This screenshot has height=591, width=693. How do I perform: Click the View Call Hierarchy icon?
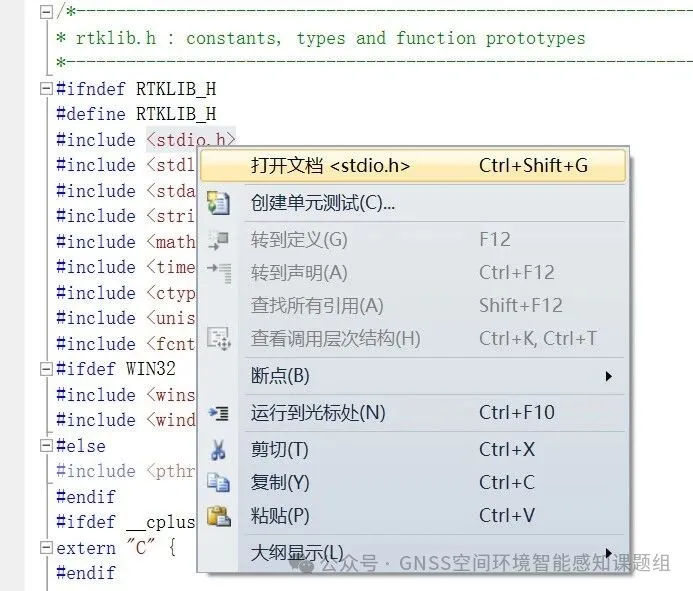coord(218,339)
